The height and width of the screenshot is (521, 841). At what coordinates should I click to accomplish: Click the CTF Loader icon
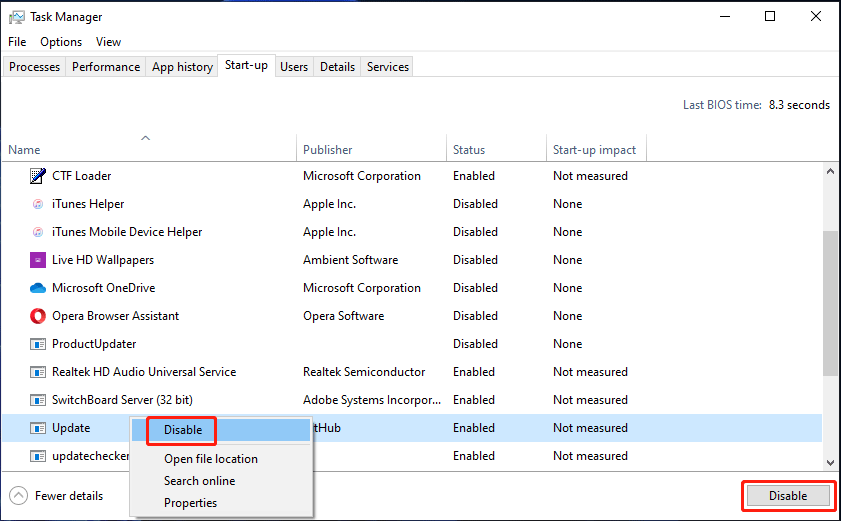pos(38,176)
